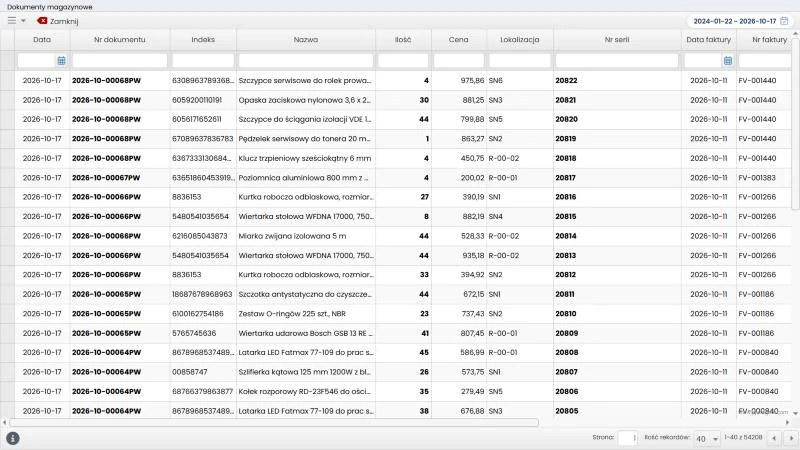This screenshot has height=450, width=800.
Task: Focus the Lokalizacja filter field
Action: [520, 61]
